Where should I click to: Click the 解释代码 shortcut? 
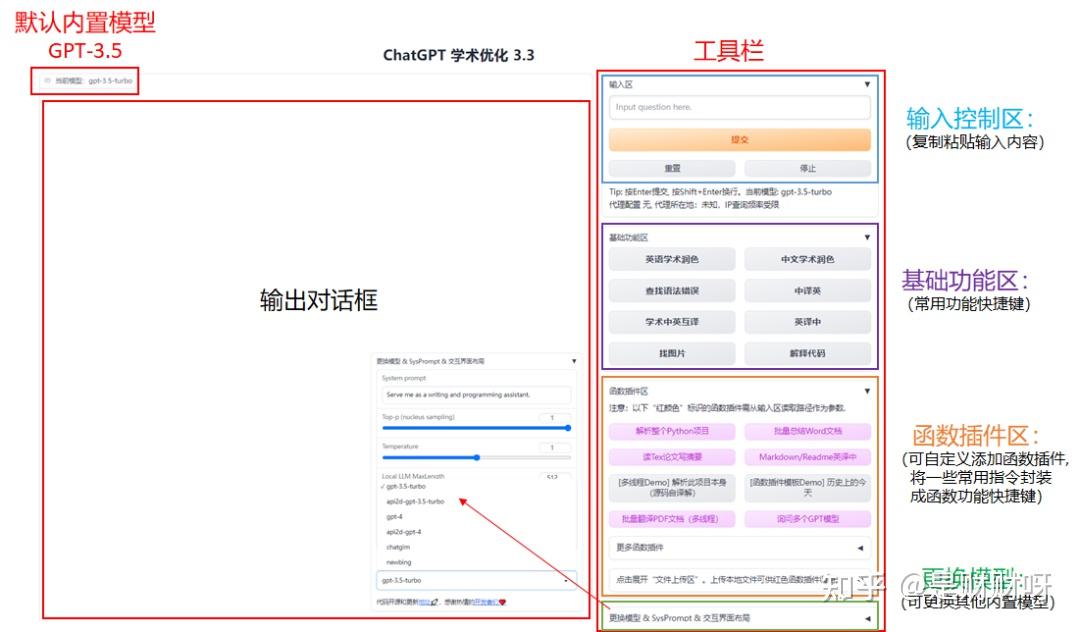(x=808, y=353)
